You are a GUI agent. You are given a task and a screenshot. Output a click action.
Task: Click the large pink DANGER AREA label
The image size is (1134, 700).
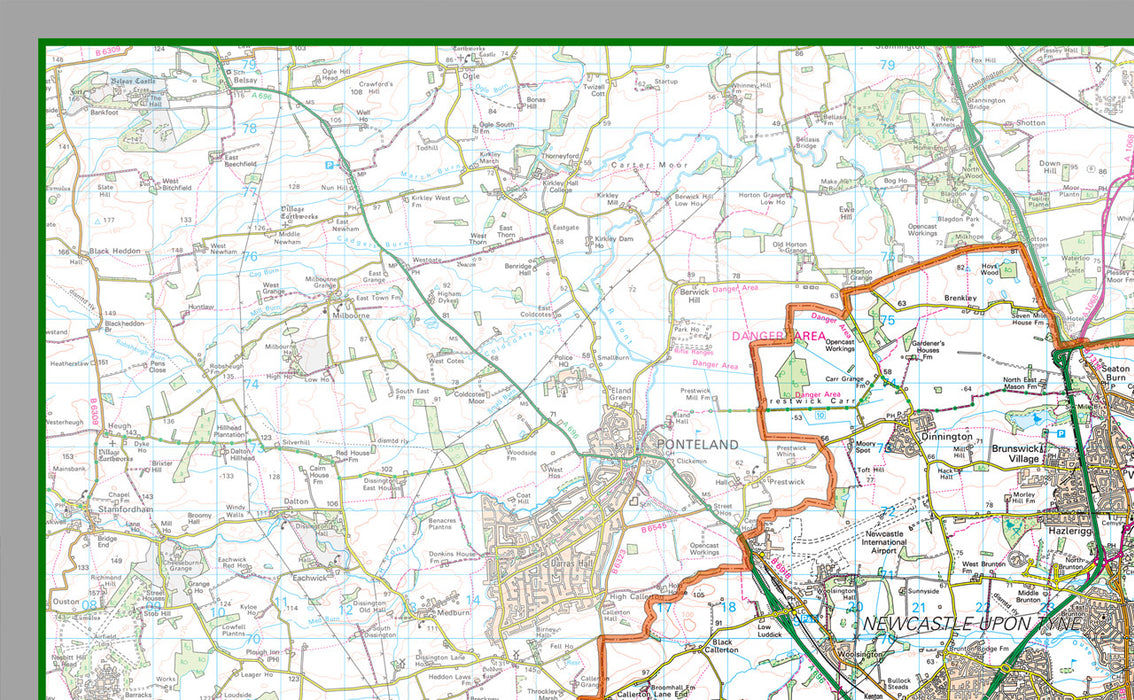point(778,336)
